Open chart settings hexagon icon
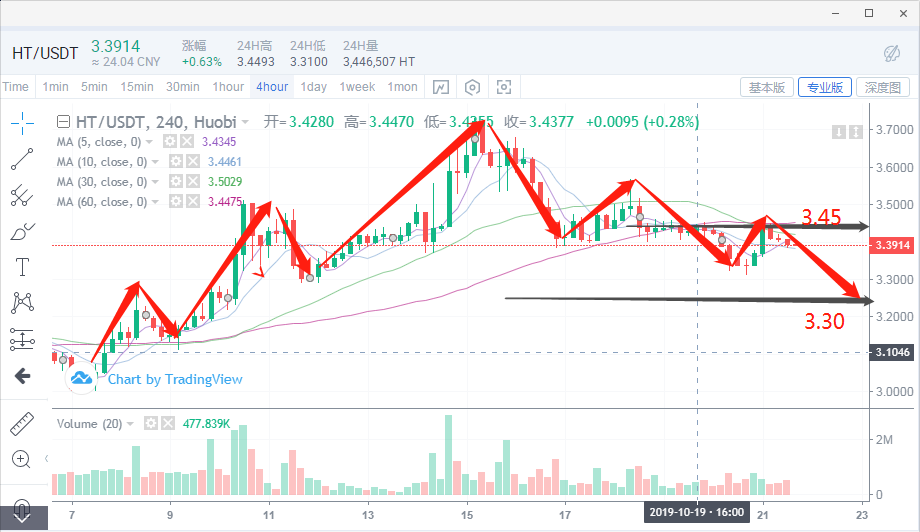 pyautogui.click(x=472, y=87)
